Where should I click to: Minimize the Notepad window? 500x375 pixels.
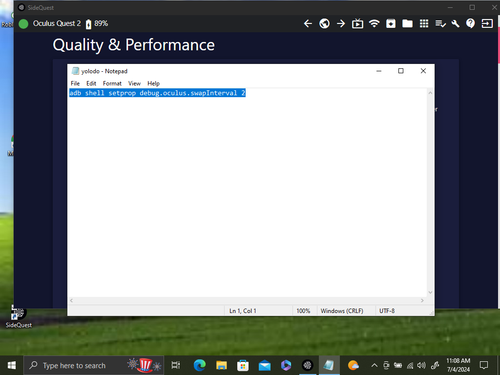(379, 71)
